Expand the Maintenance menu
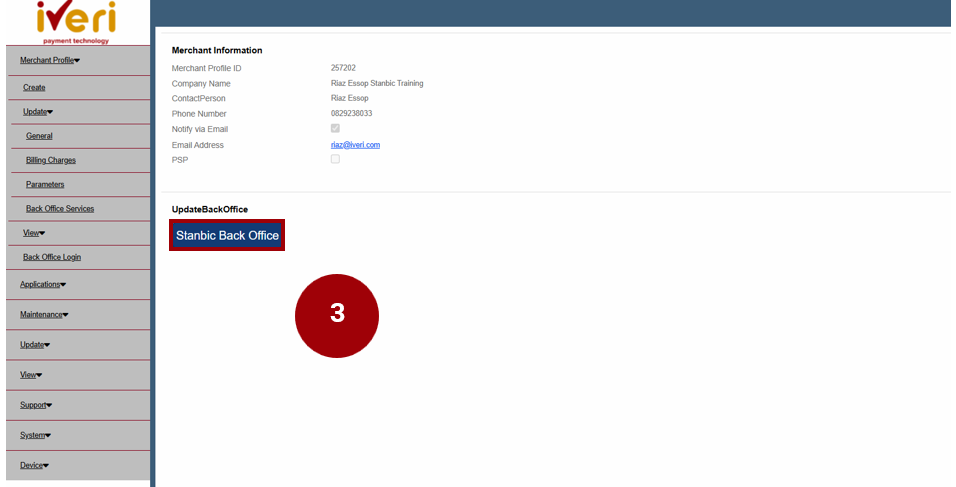956x487 pixels. (x=44, y=315)
